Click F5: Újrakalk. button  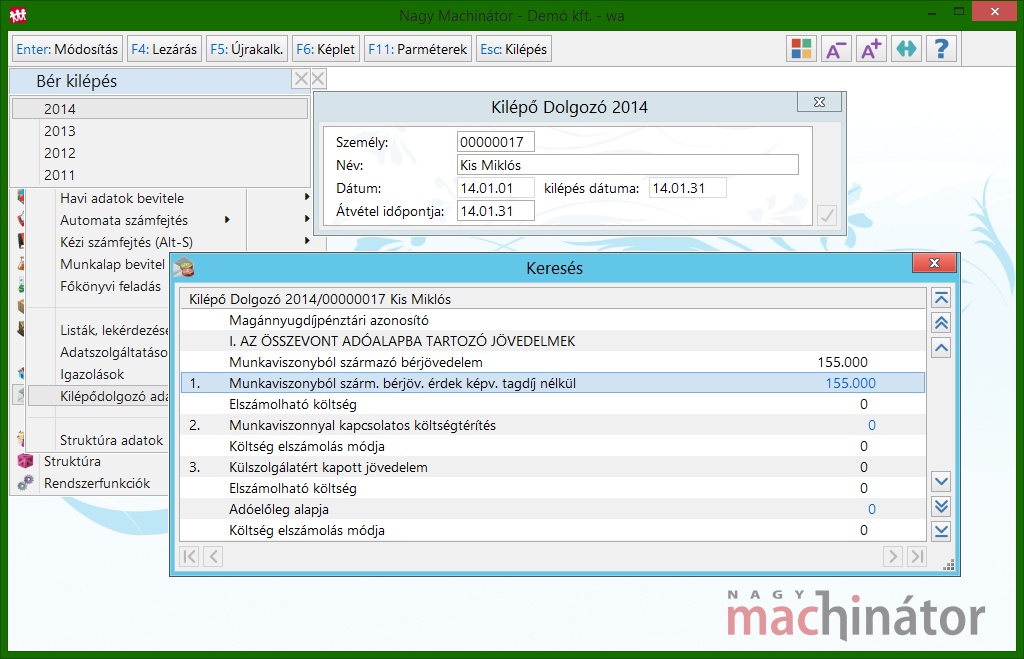247,49
